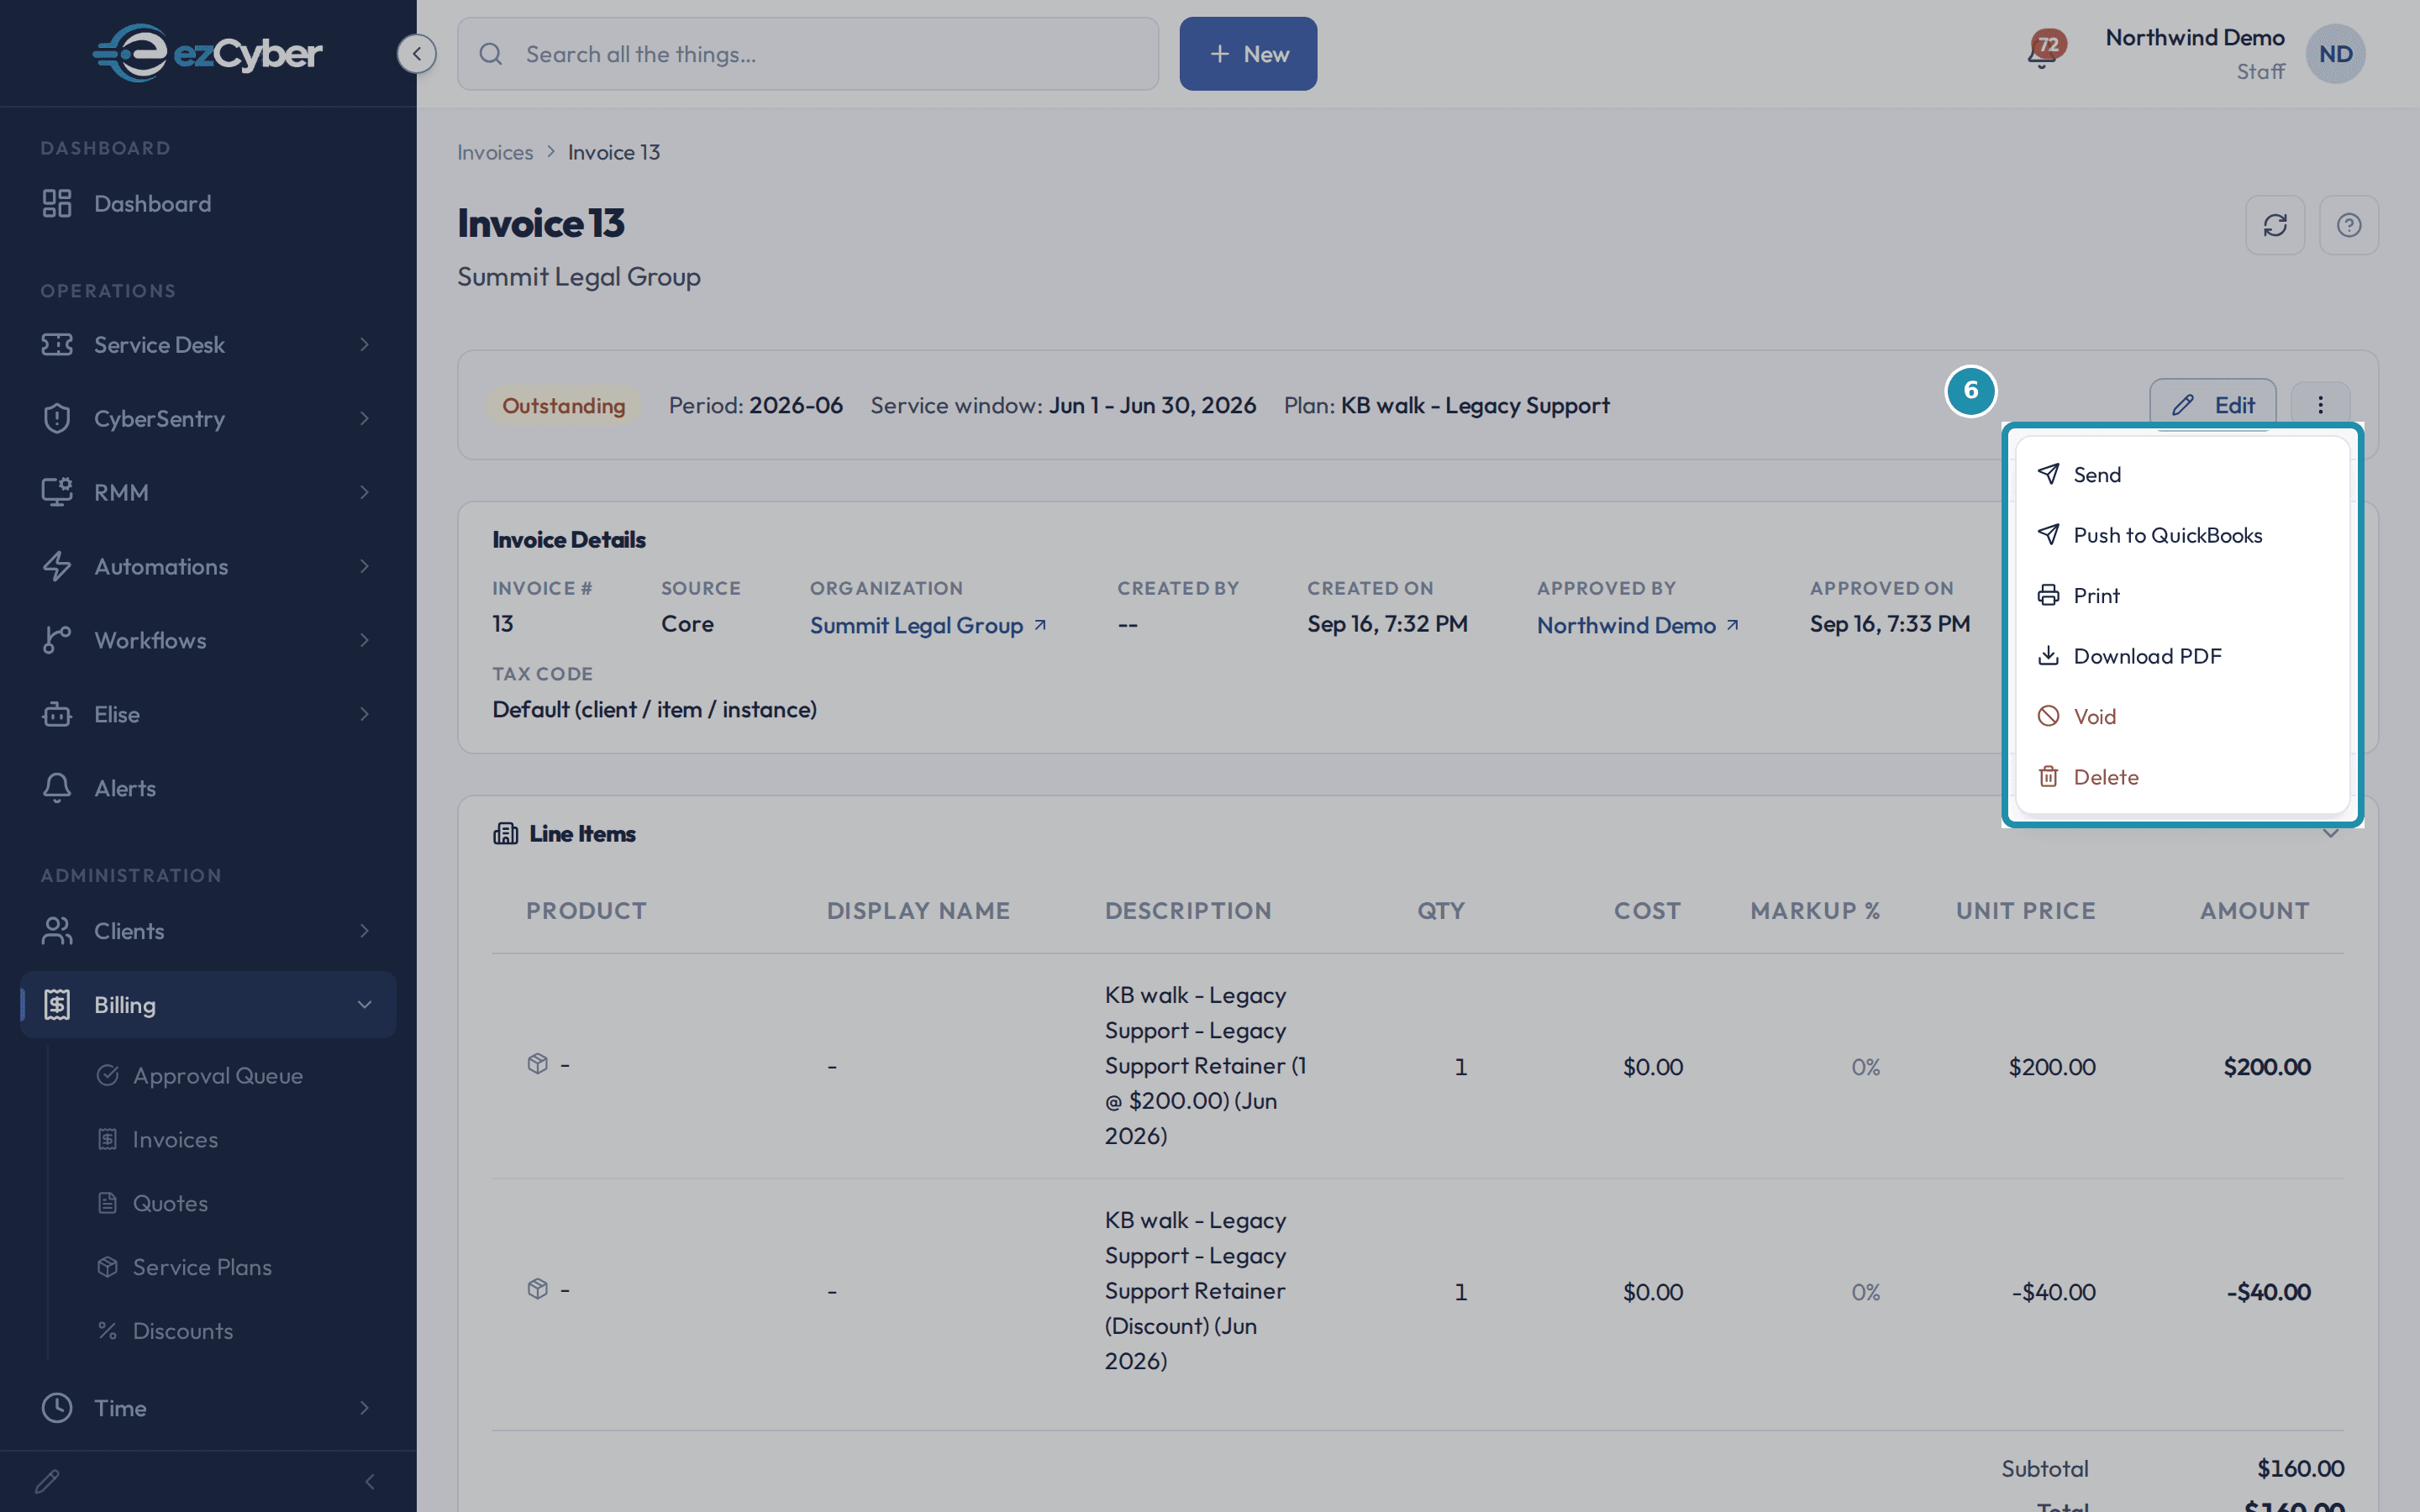Click the ezCyber logo
The width and height of the screenshot is (2420, 1512).
tap(208, 53)
